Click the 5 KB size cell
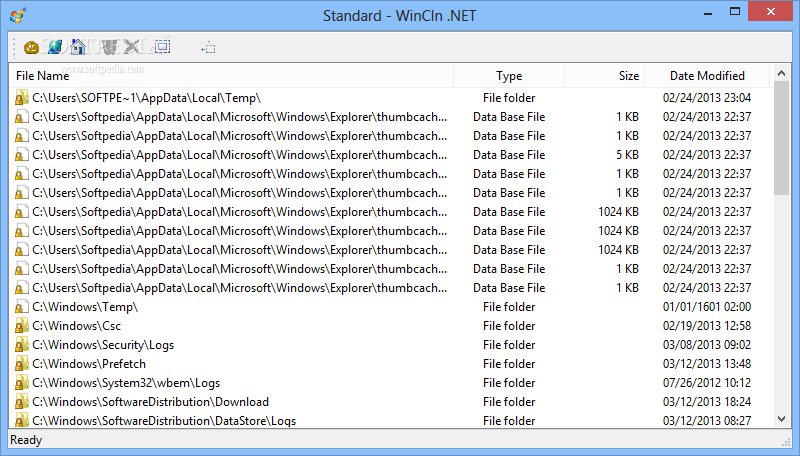The height and width of the screenshot is (456, 800). coord(627,155)
